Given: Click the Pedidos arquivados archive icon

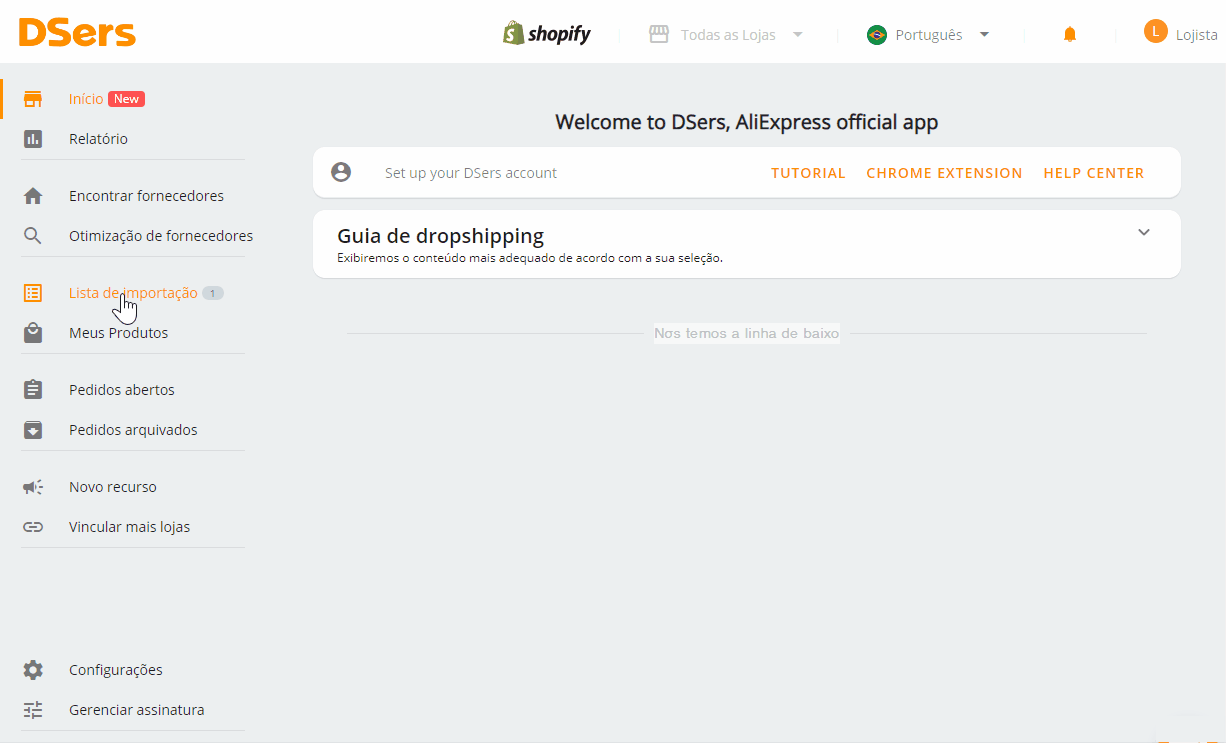Looking at the screenshot, I should point(33,430).
